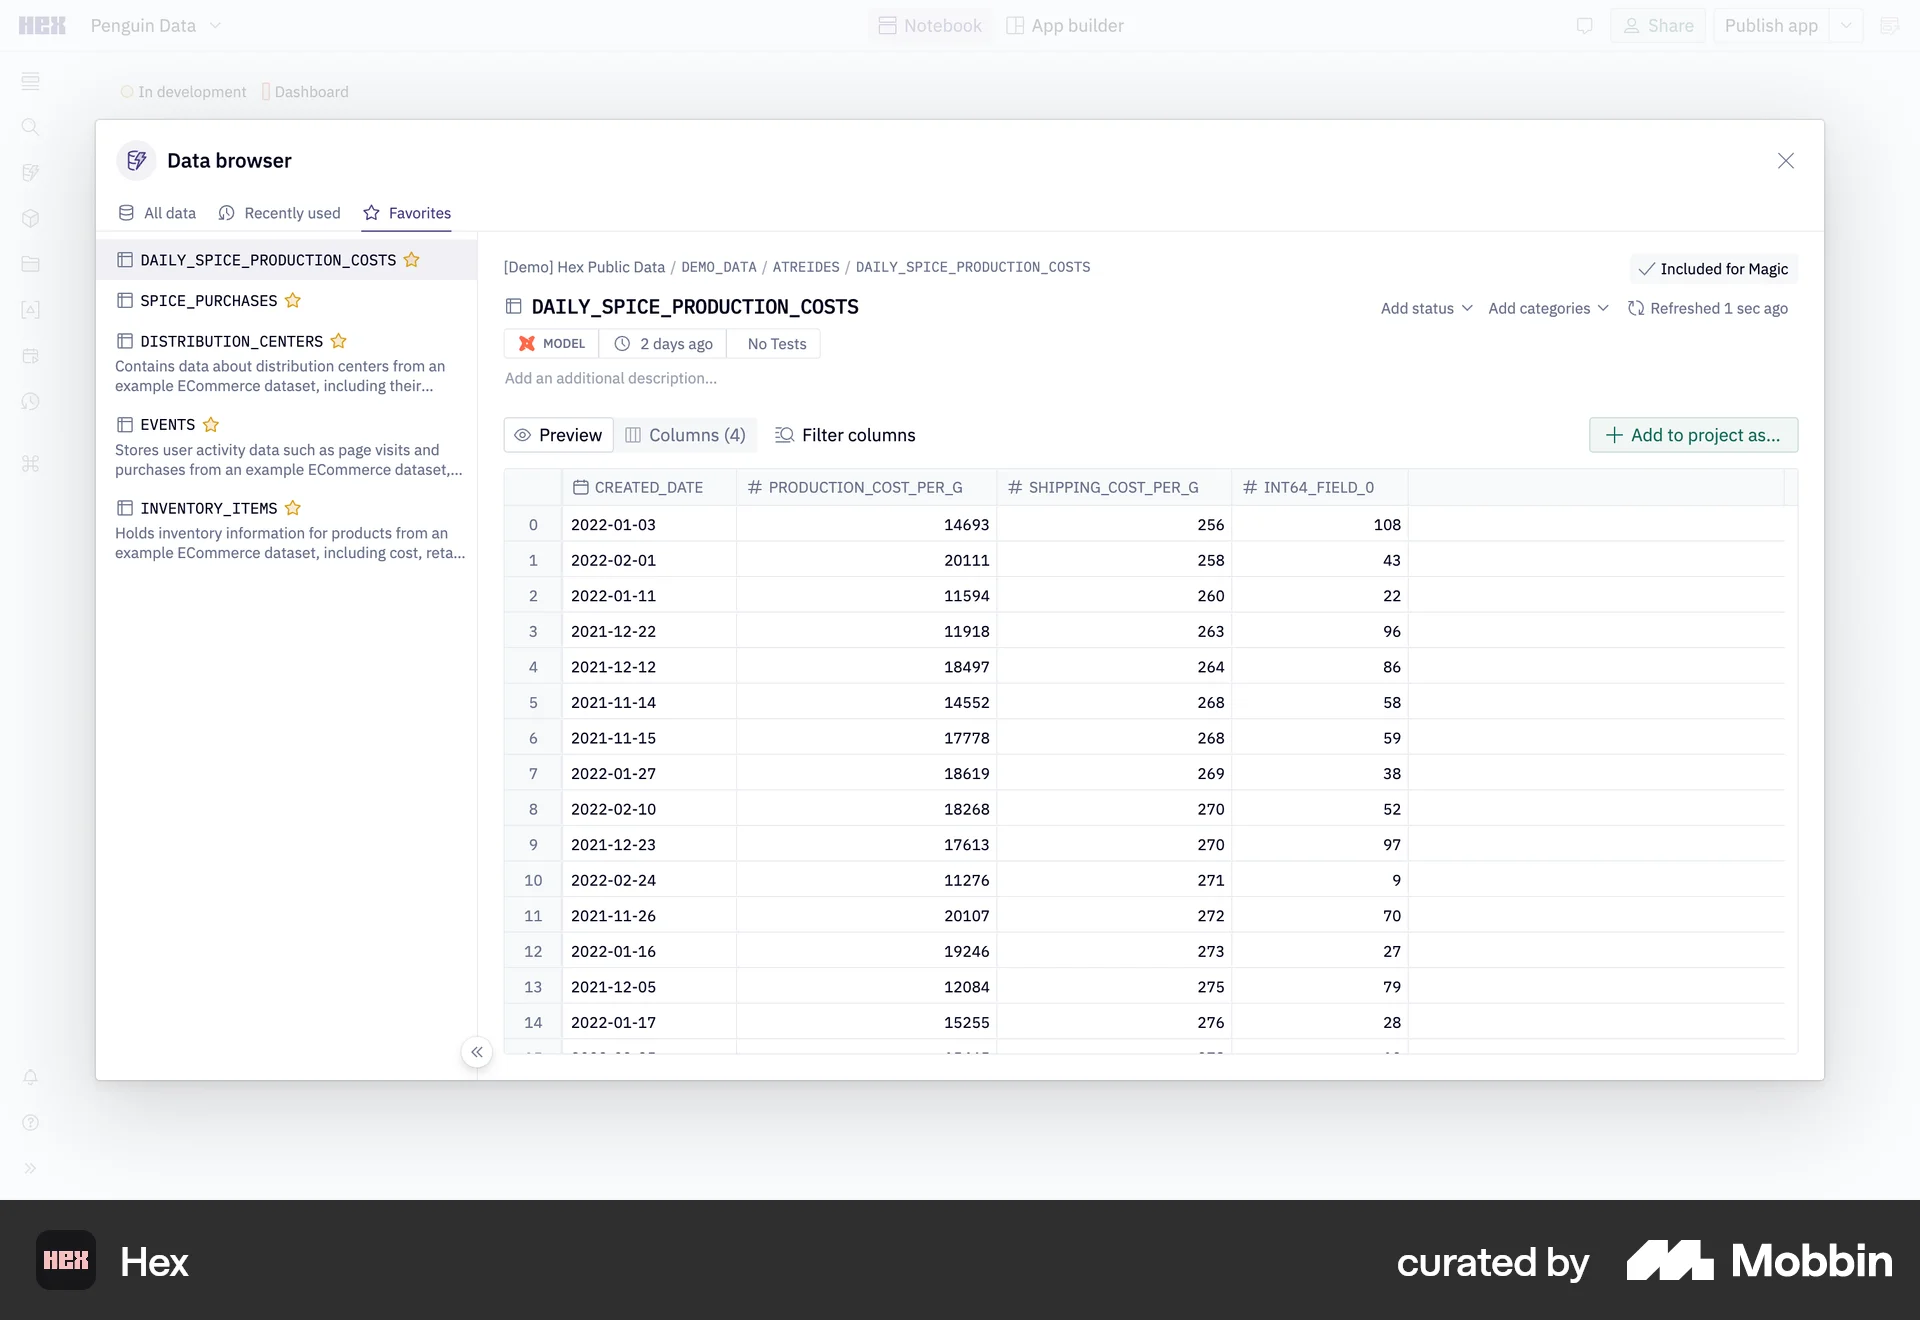This screenshot has height=1320, width=1920.
Task: Open the scheduled runs calendar icon
Action: tap(31, 356)
